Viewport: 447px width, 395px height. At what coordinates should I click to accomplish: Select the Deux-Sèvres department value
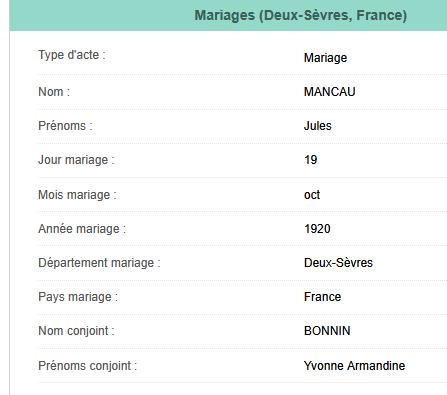pos(338,263)
